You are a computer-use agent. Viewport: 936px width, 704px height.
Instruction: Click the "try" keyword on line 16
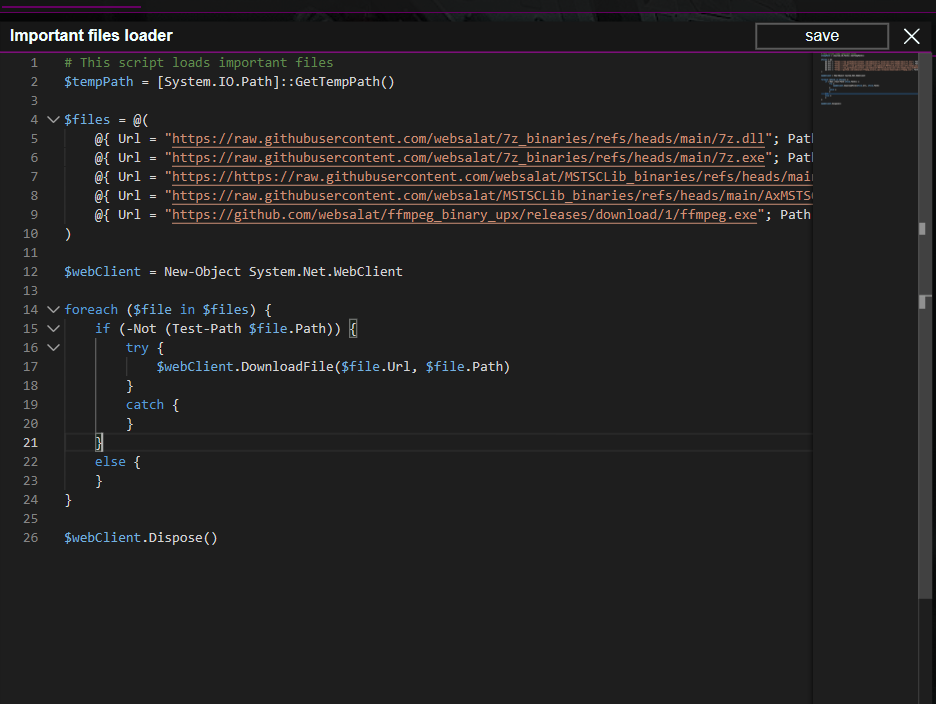[137, 348]
